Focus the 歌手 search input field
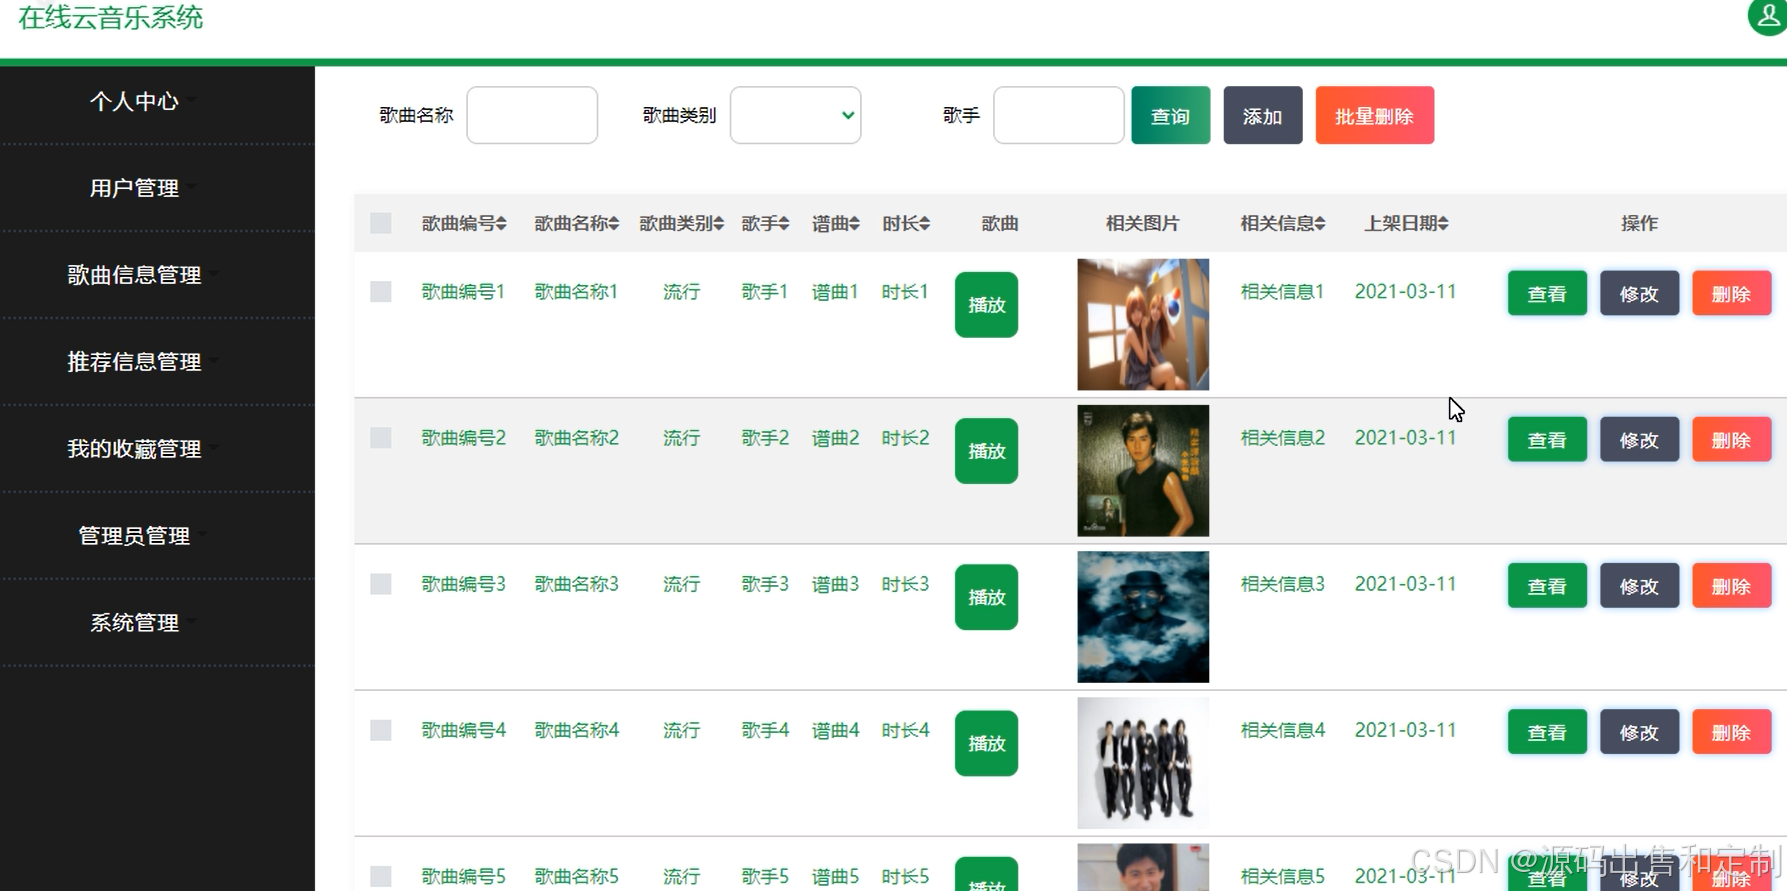This screenshot has width=1787, height=891. click(1059, 115)
